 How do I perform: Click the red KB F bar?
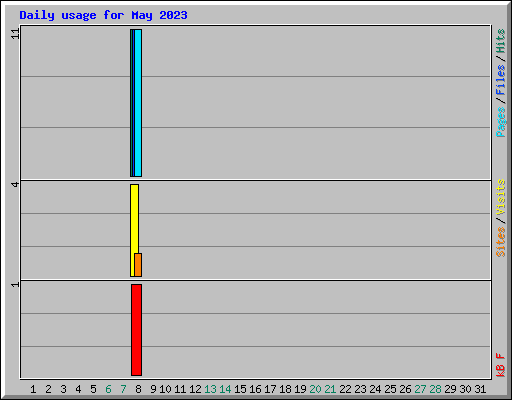136,330
